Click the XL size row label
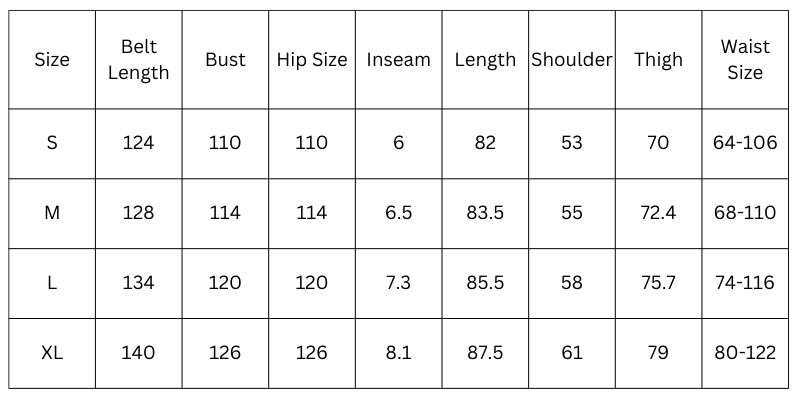 point(52,353)
